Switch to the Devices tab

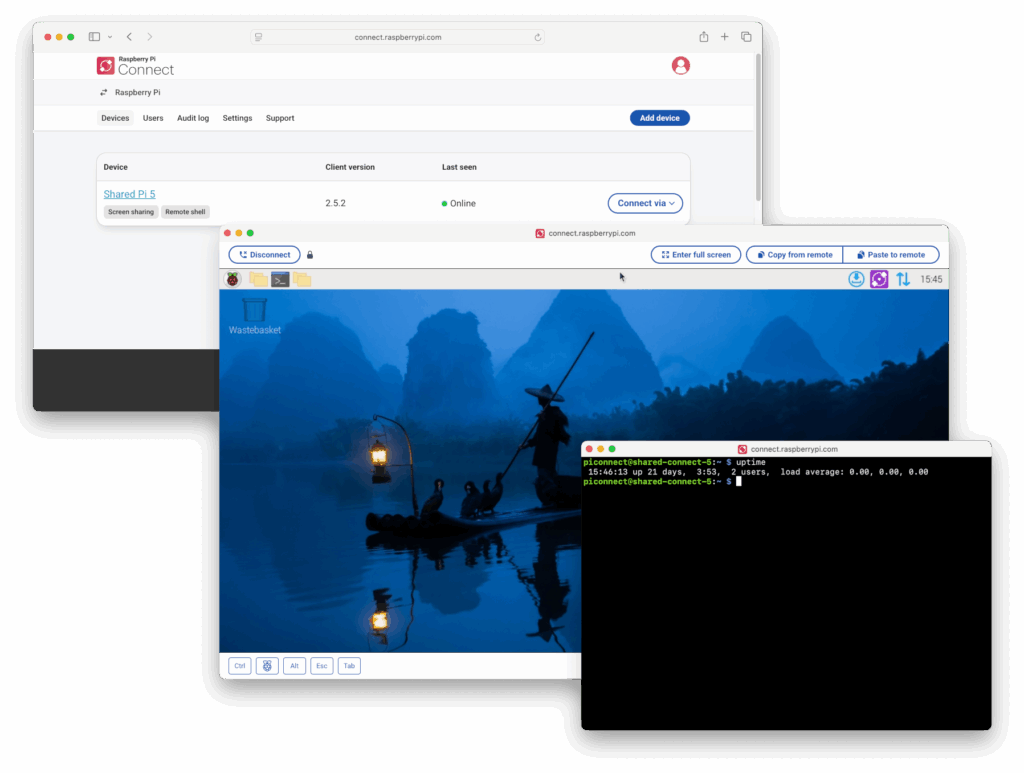click(115, 118)
